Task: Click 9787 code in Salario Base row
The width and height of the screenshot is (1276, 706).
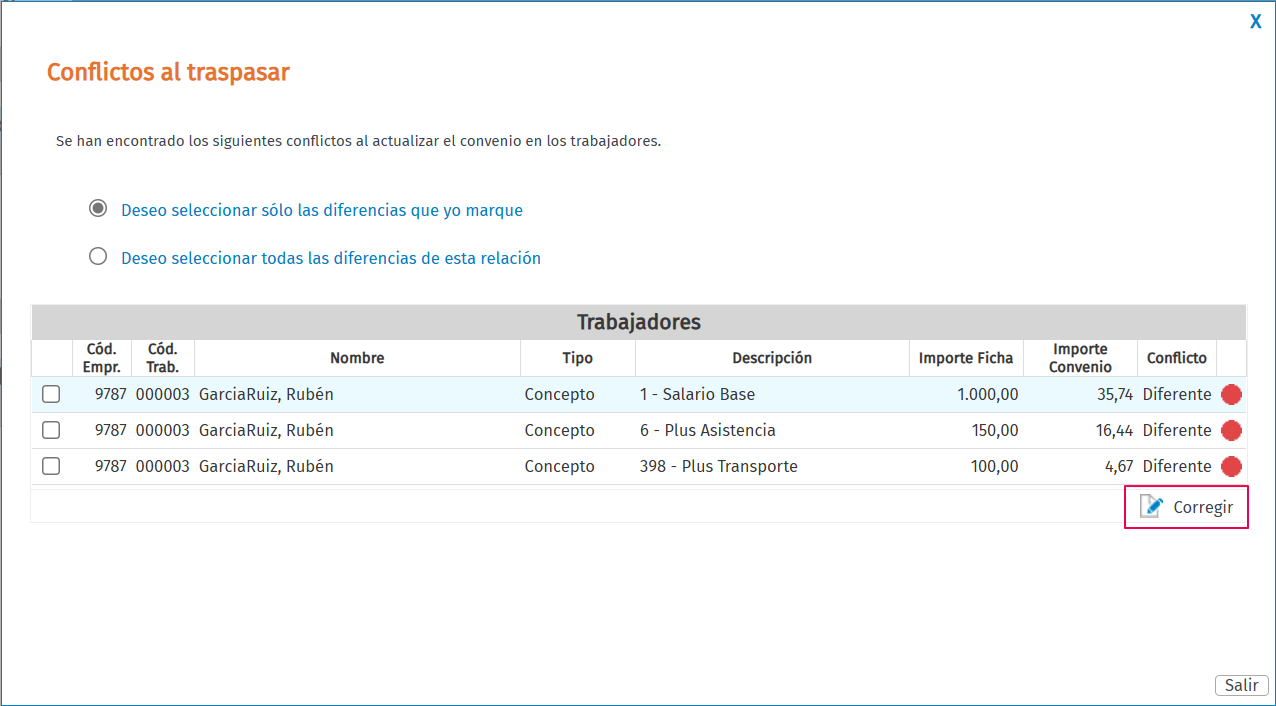Action: tap(111, 394)
